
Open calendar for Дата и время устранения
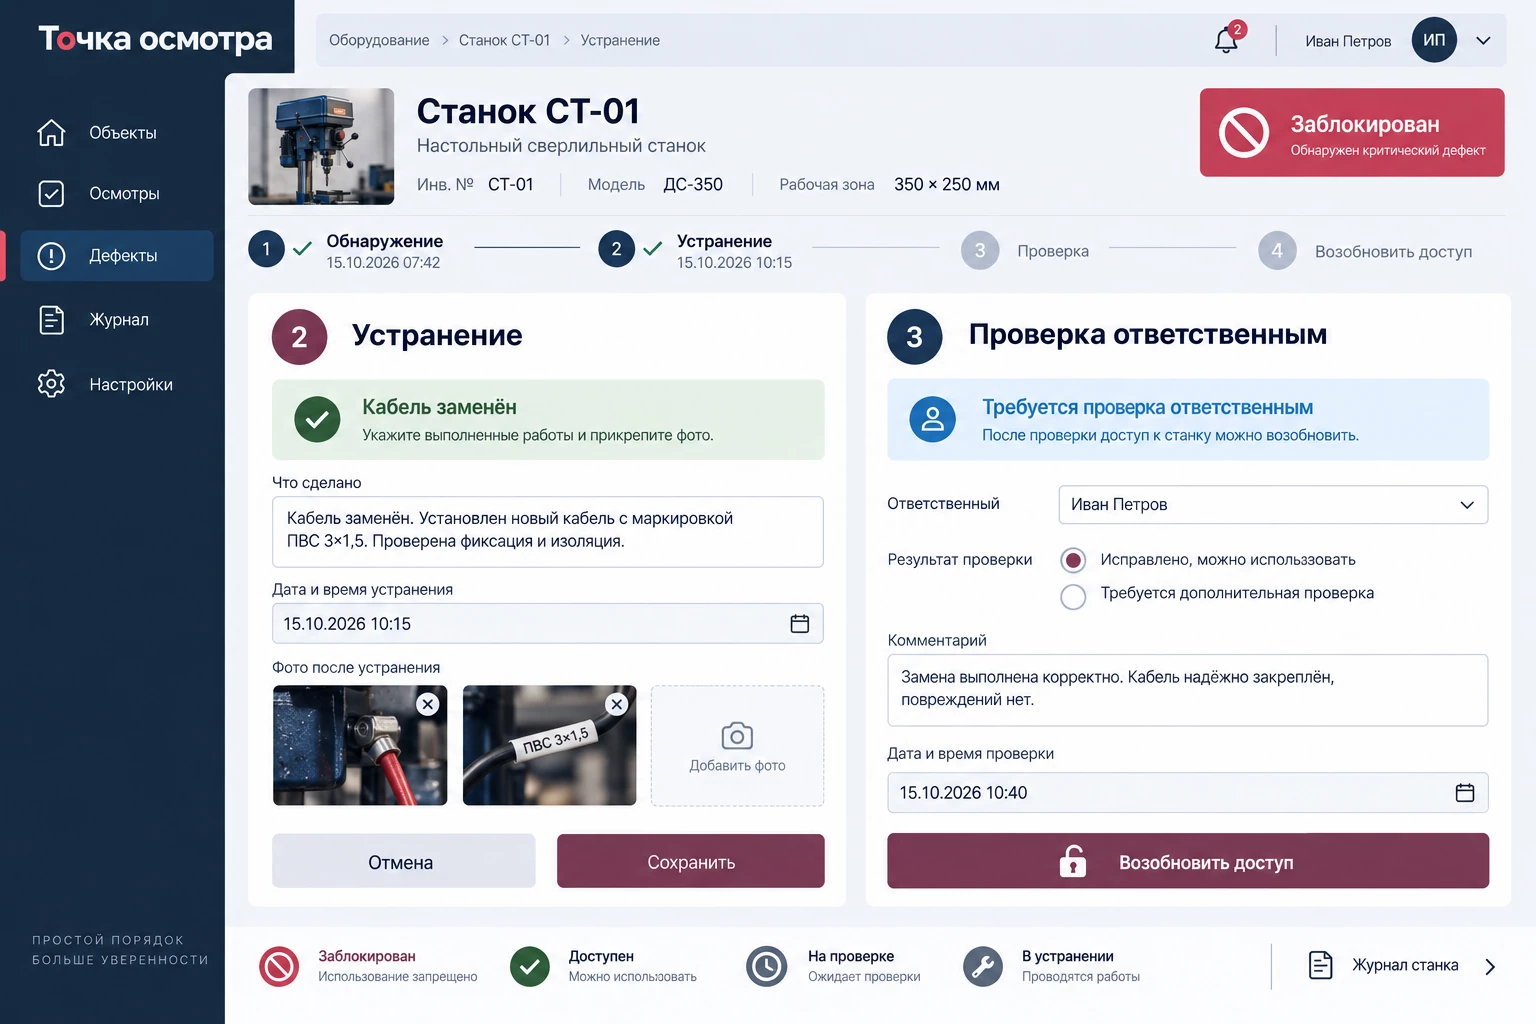click(800, 623)
